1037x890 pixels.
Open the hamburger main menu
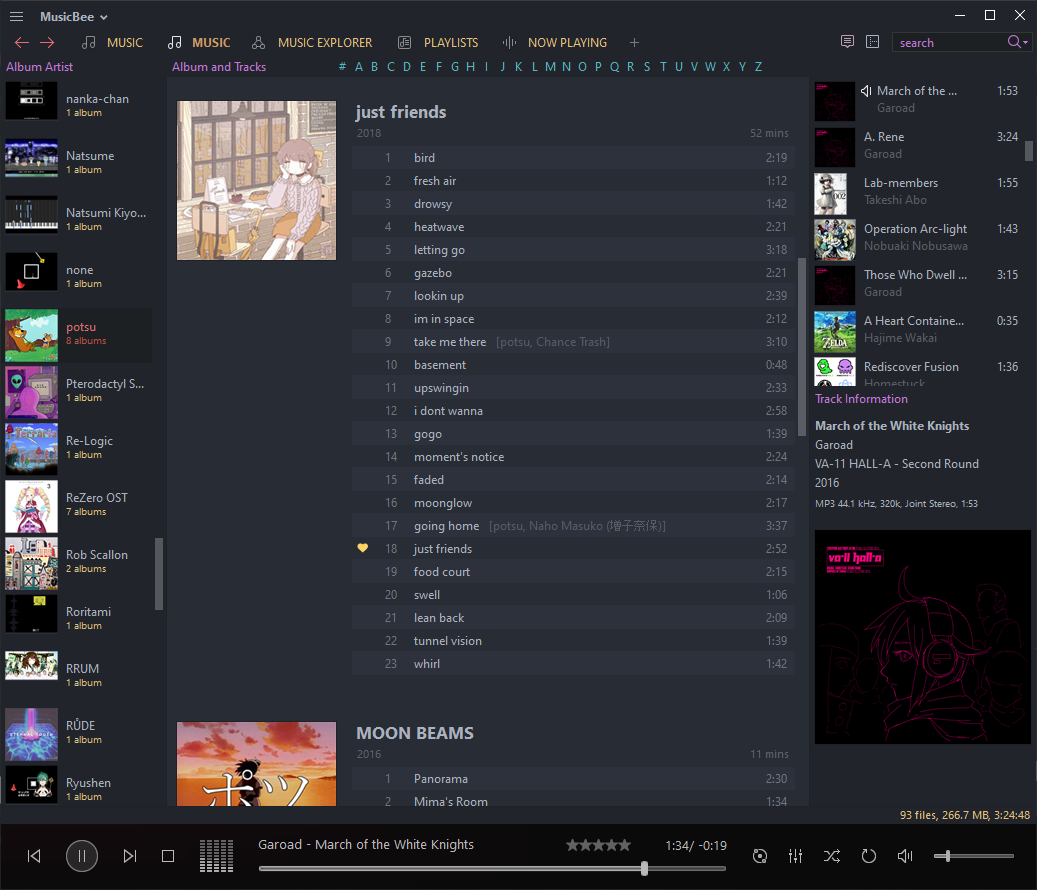(x=17, y=17)
